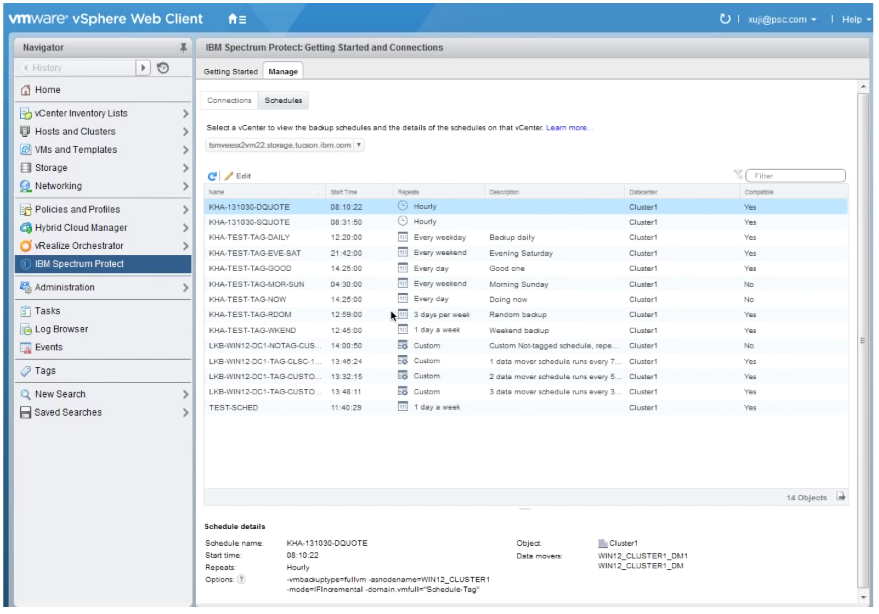The height and width of the screenshot is (614, 879).
Task: Expand the Networking chevron
Action: coord(185,186)
